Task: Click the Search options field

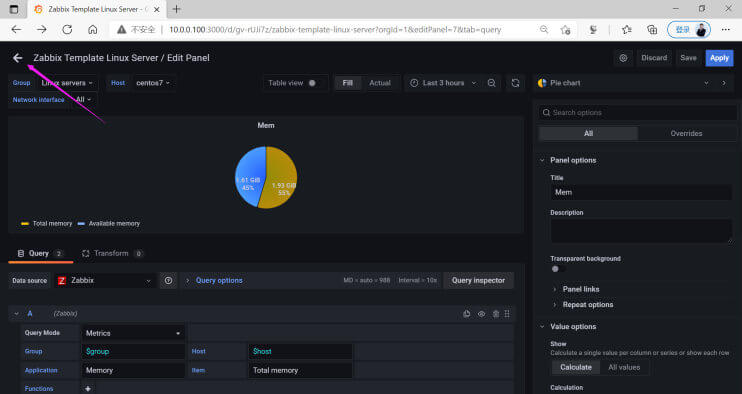Action: pyautogui.click(x=638, y=113)
